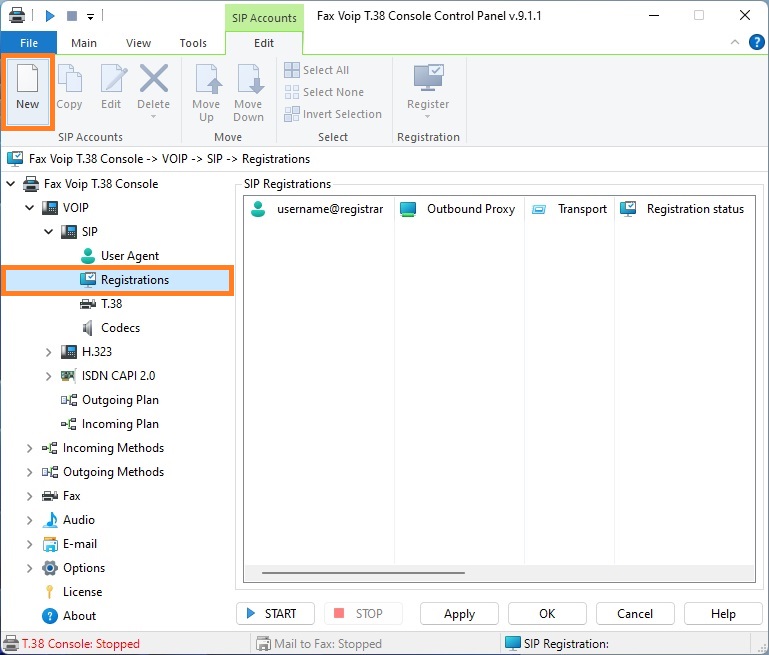Screen dimensions: 769x655
Task: Select Outgoing Plan in the tree
Action: [x=120, y=400]
